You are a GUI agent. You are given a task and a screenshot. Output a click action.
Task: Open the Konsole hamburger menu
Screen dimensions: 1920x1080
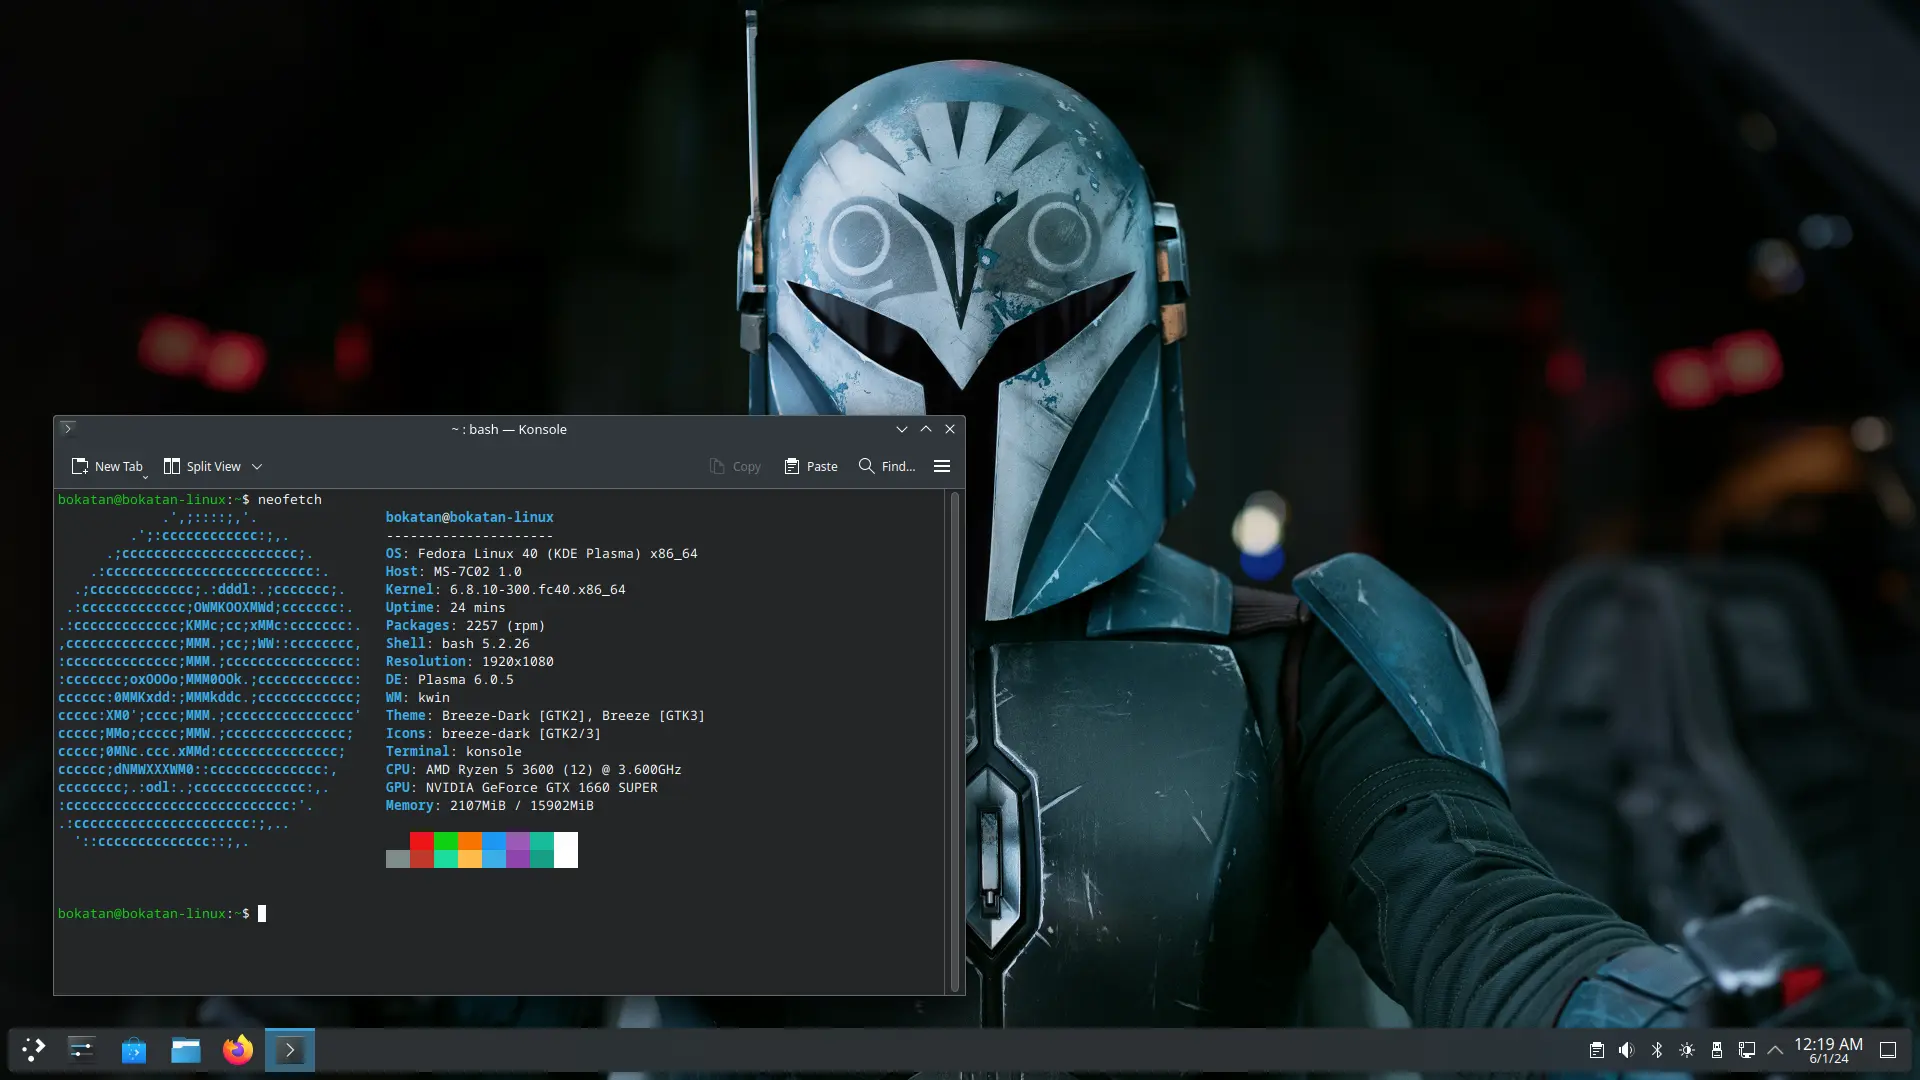pos(942,466)
